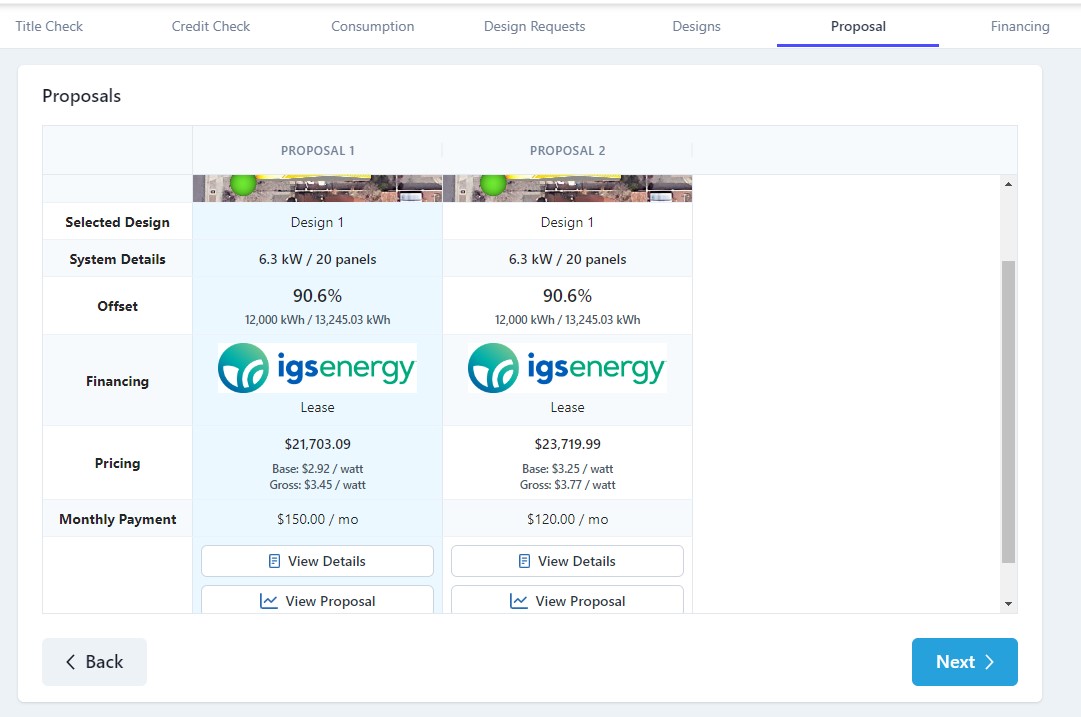View Proposal for Proposal 2
This screenshot has height=717, width=1081.
coord(567,601)
